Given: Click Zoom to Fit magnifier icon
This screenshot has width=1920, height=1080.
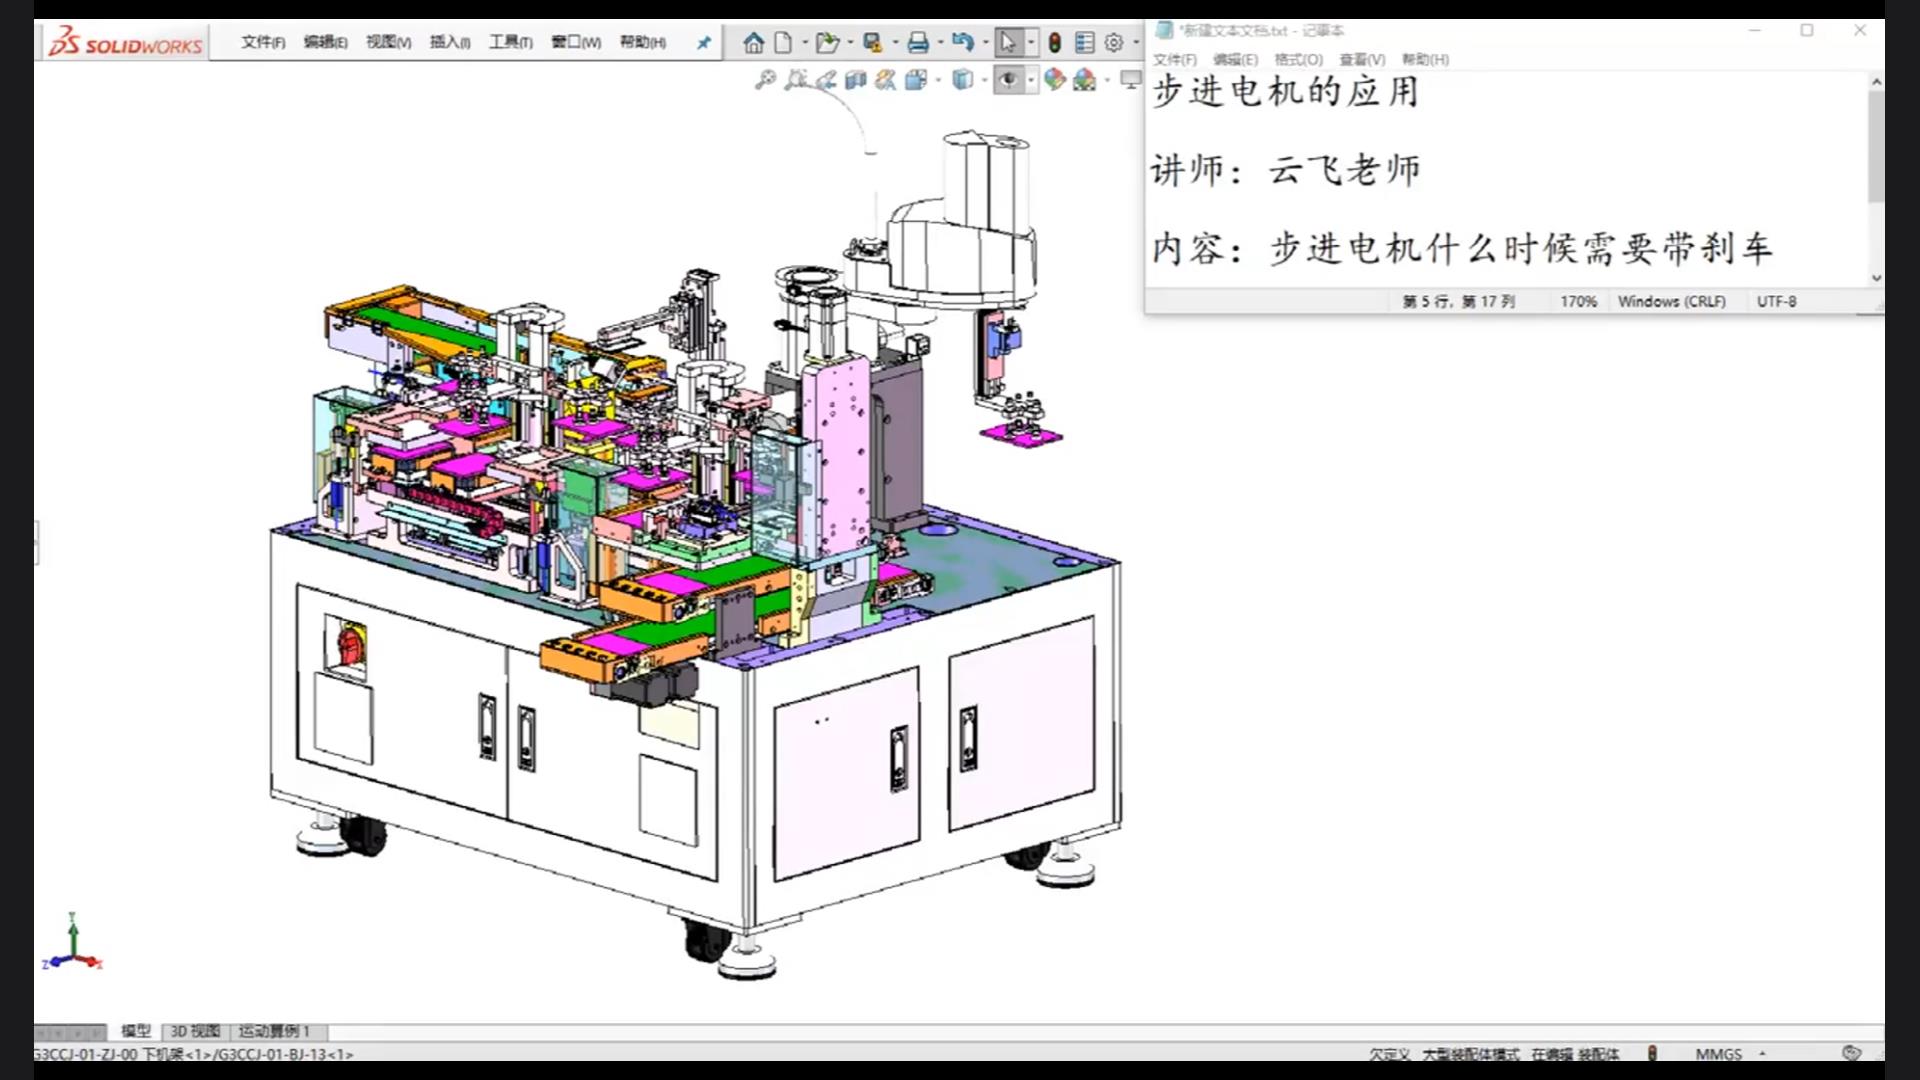Looking at the screenshot, I should [x=765, y=80].
